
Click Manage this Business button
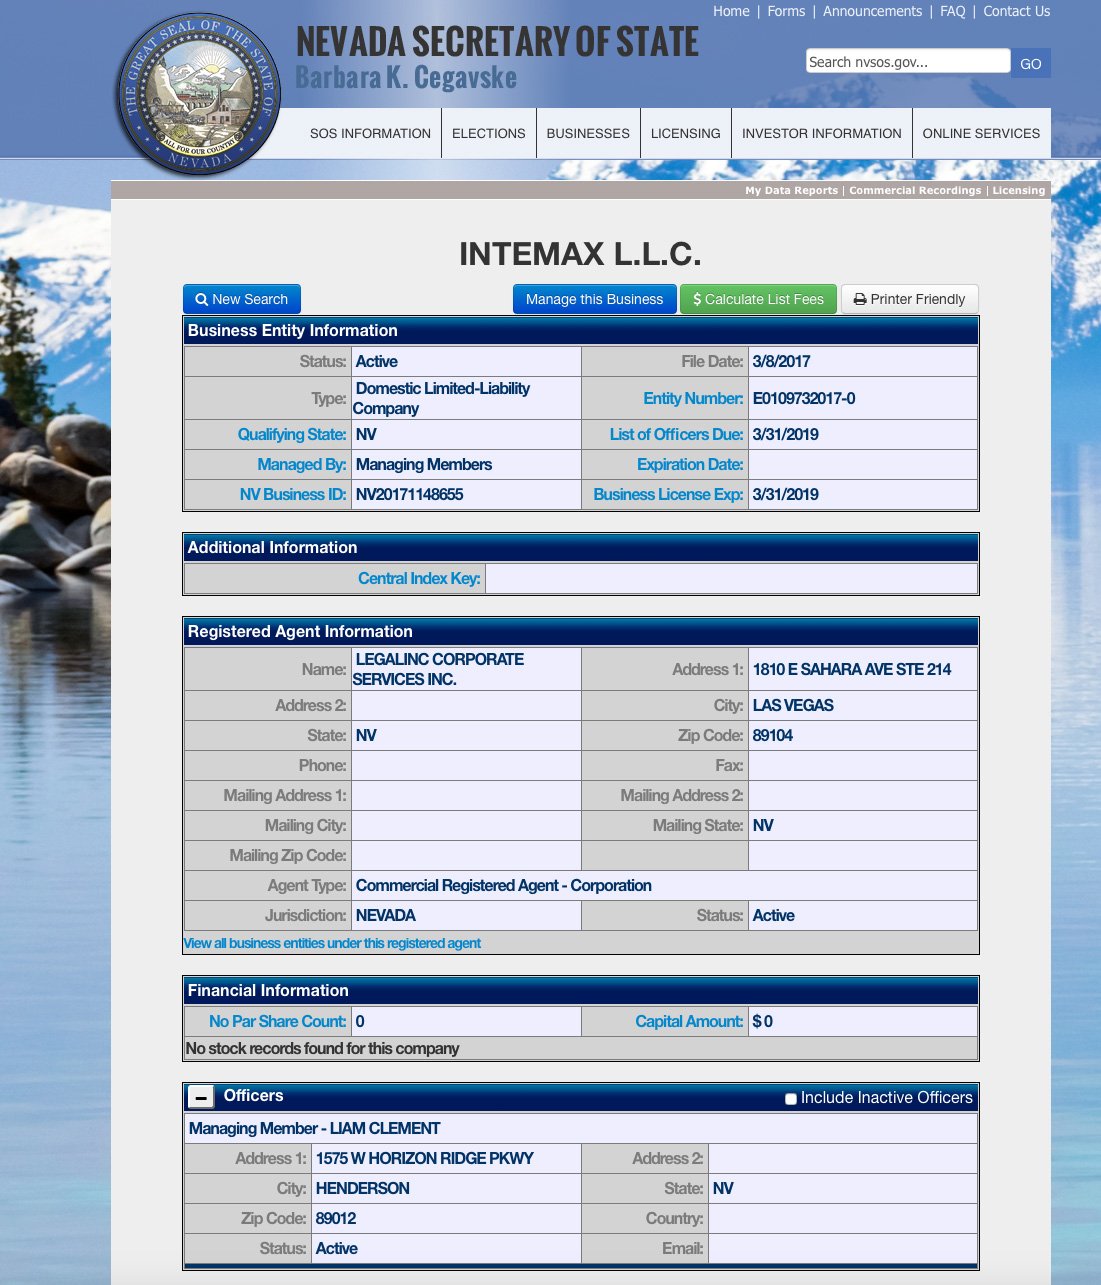click(594, 299)
